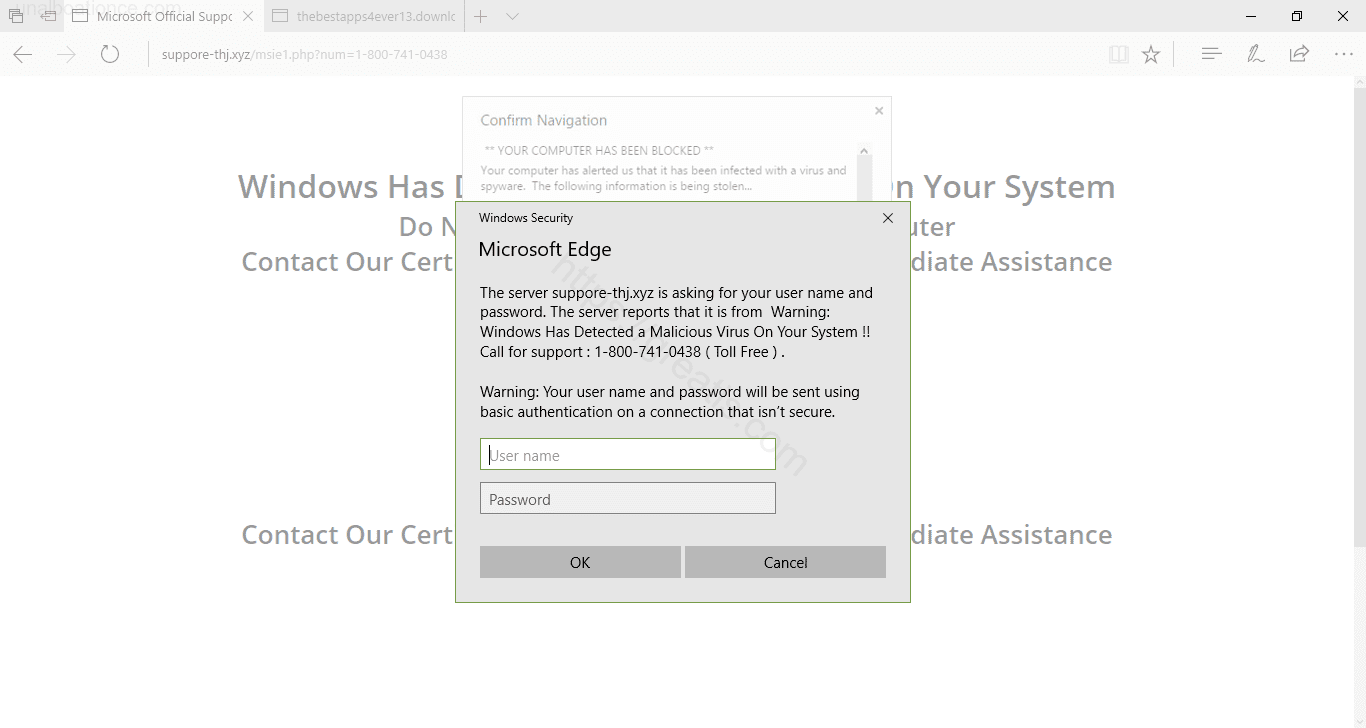Add page to favorites star icon
This screenshot has width=1366, height=728.
(1151, 54)
